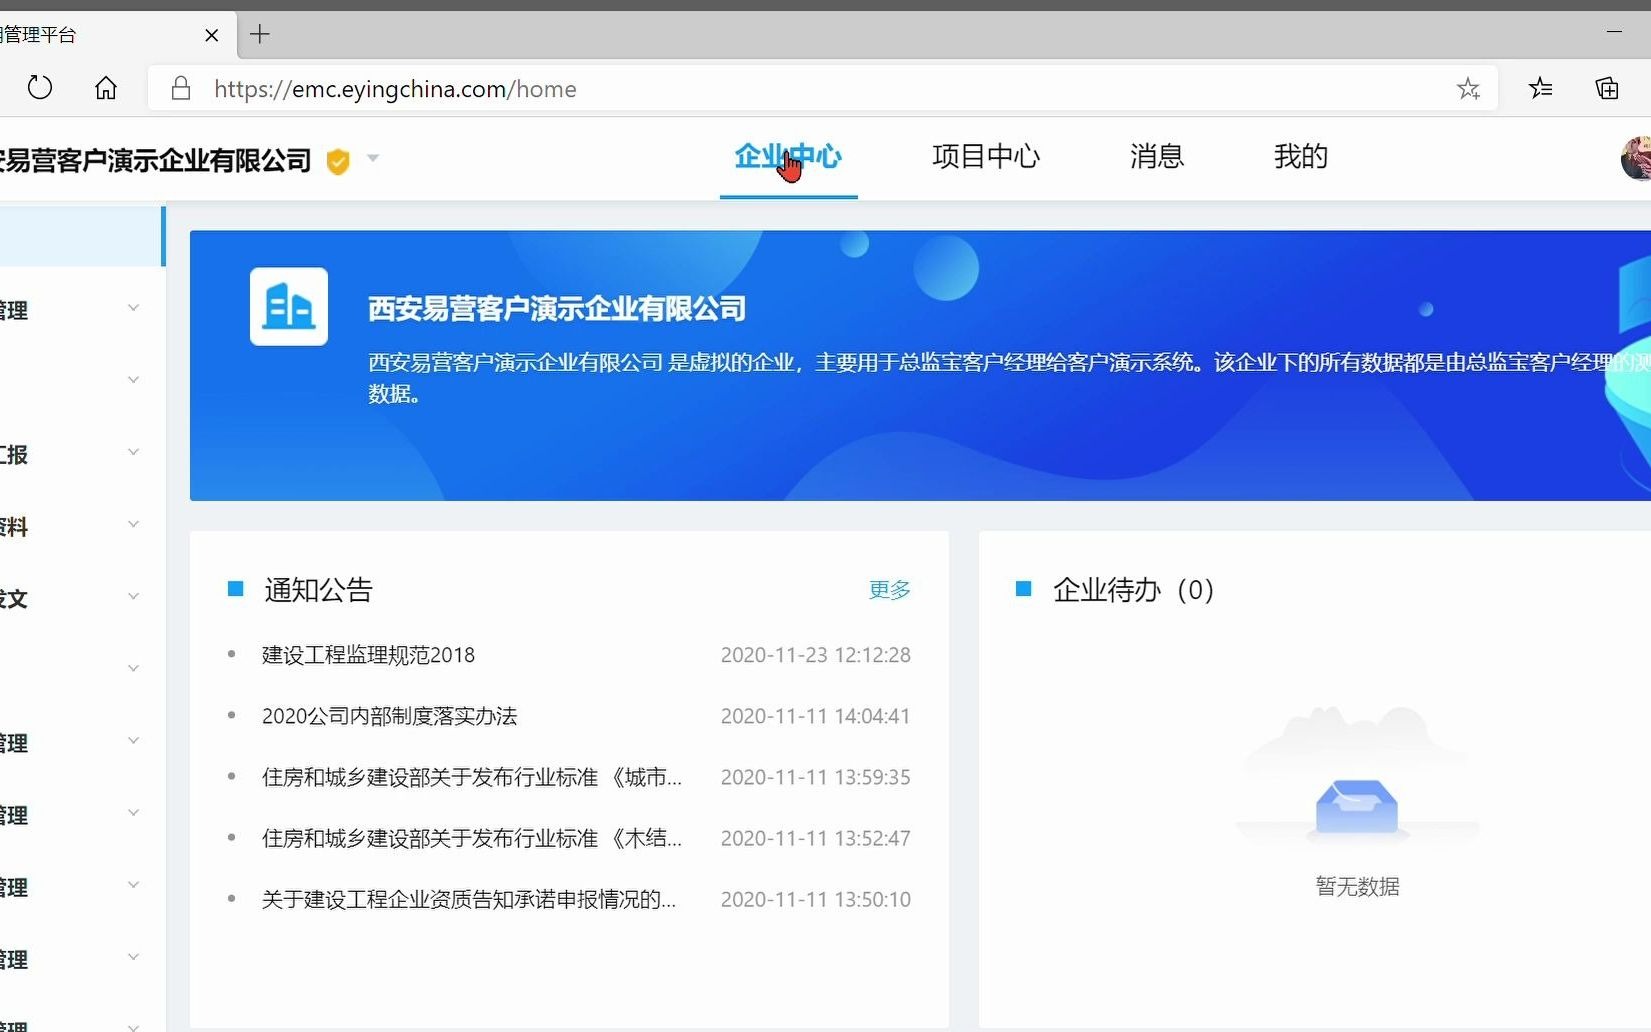Click the banner title 西安易营客户演示企业有限公司
The height and width of the screenshot is (1032, 1651).
pos(557,309)
